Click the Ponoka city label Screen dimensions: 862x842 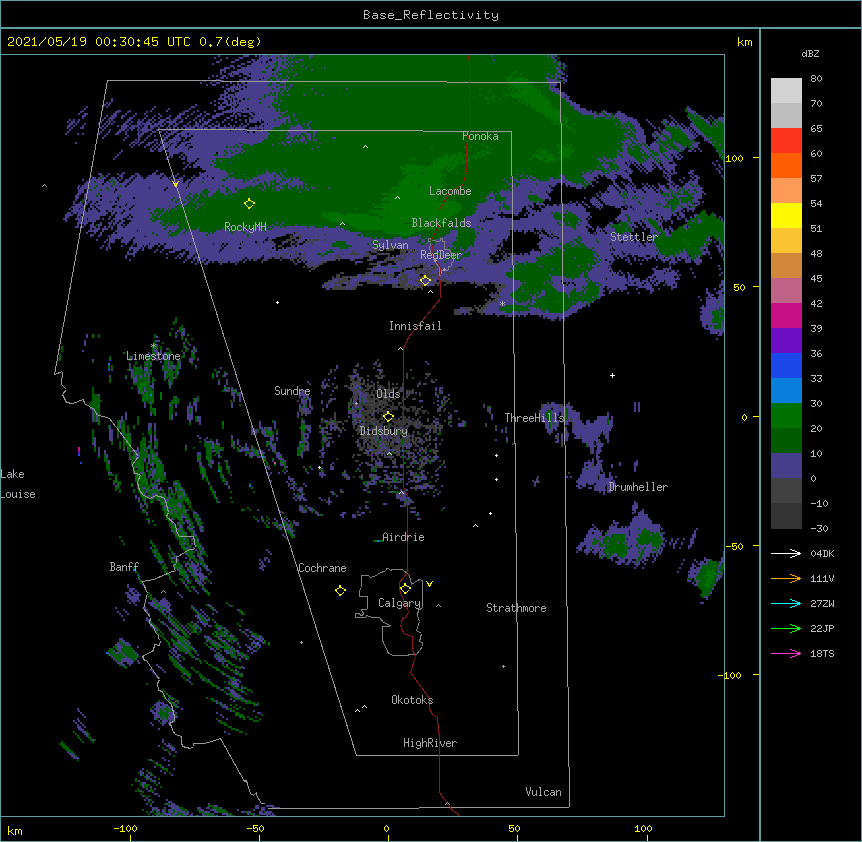480,136
